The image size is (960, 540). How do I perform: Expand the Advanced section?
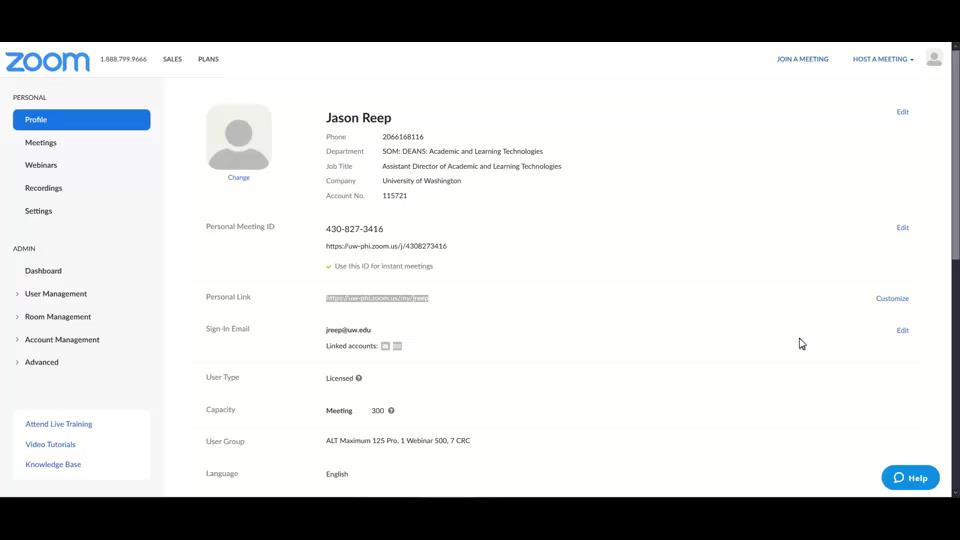click(x=41, y=362)
